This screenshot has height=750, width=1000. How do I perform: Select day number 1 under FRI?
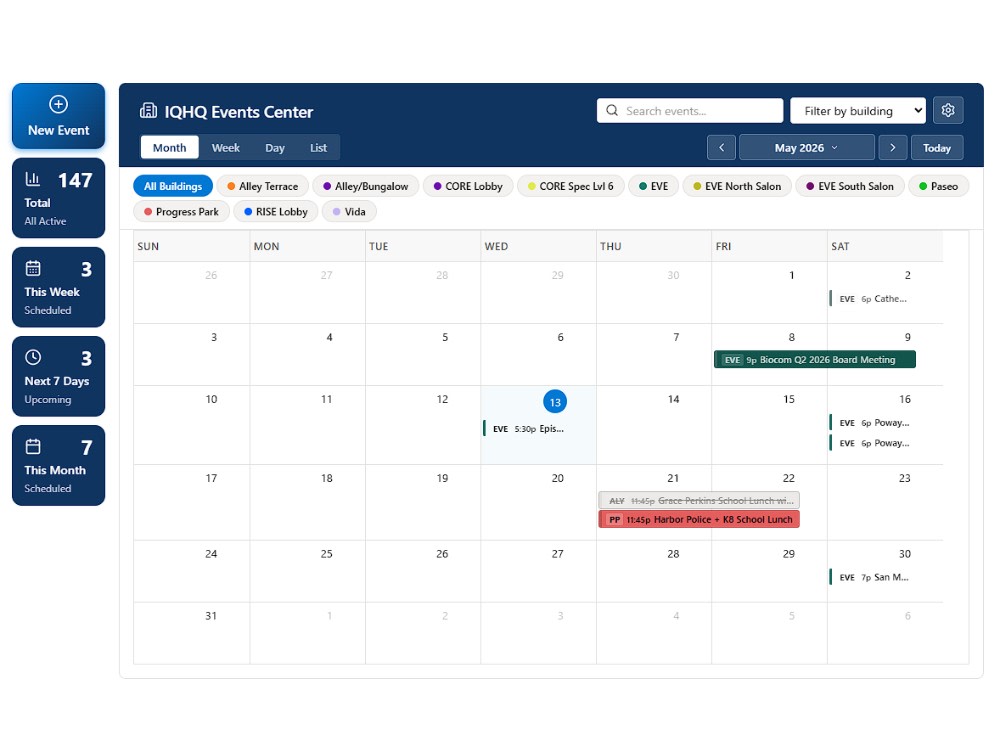pyautogui.click(x=791, y=275)
